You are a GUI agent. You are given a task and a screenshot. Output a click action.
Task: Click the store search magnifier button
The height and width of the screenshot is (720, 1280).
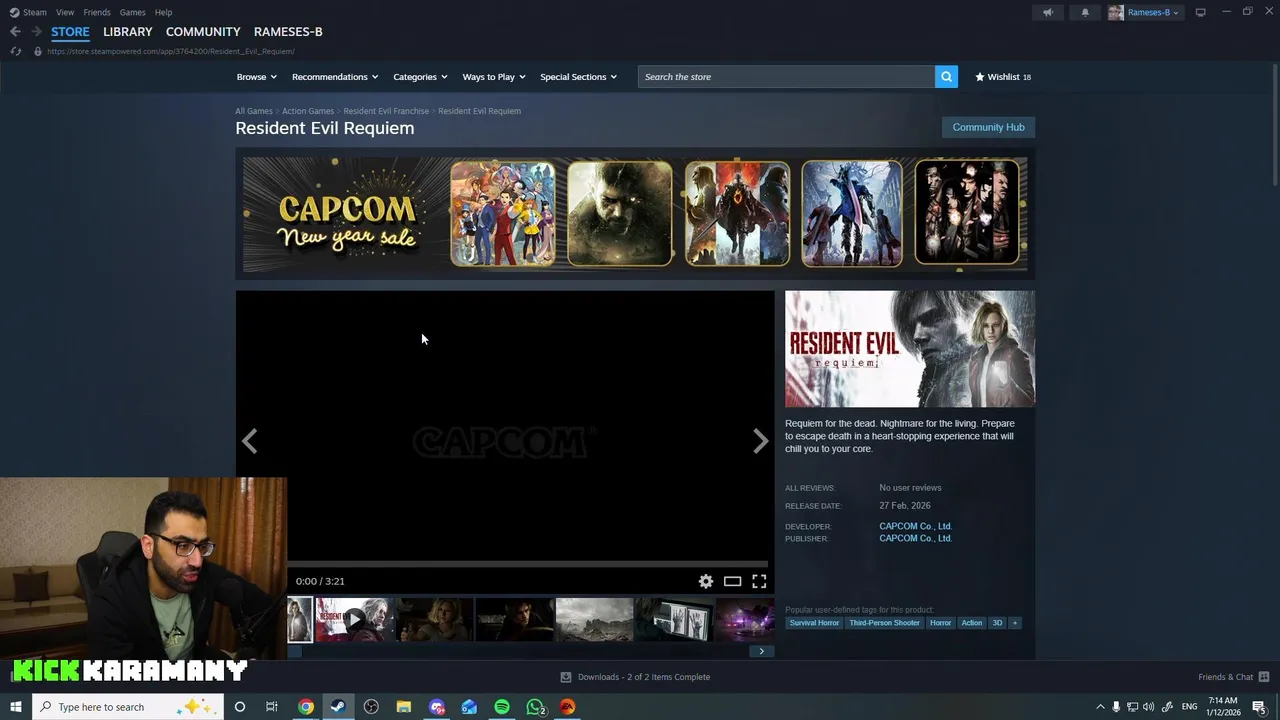[946, 77]
